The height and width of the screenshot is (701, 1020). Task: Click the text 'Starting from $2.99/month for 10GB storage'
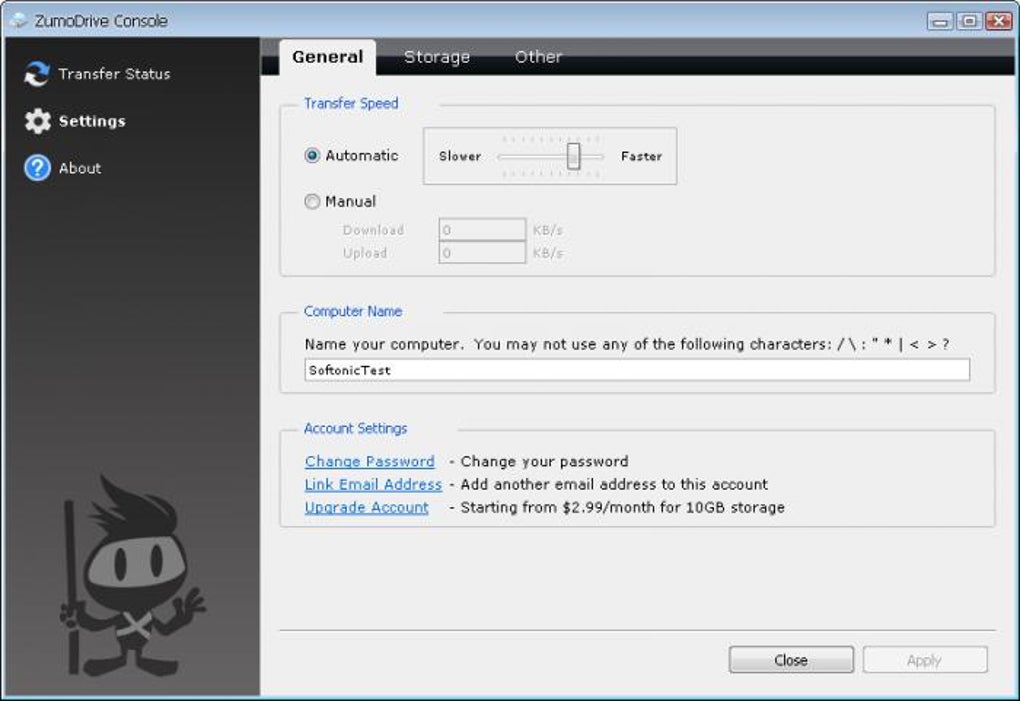(623, 507)
